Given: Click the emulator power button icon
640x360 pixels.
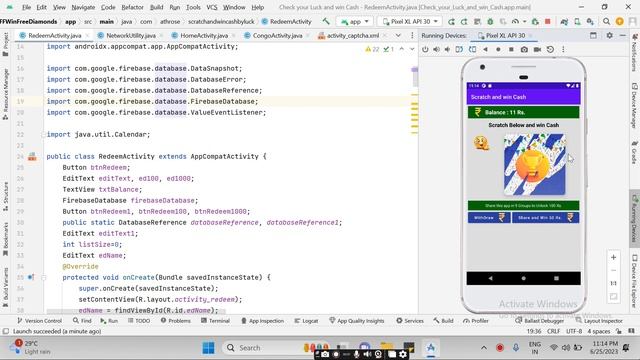Looking at the screenshot, I should point(425,49).
